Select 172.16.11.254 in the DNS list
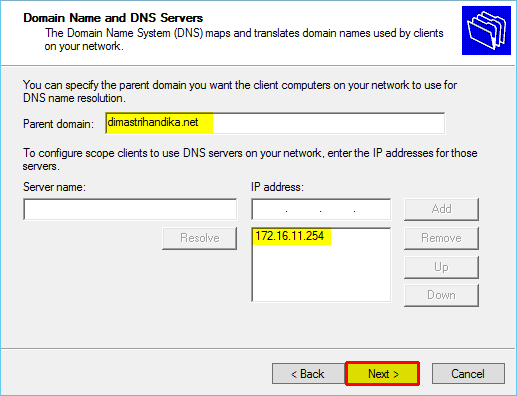 [290, 236]
